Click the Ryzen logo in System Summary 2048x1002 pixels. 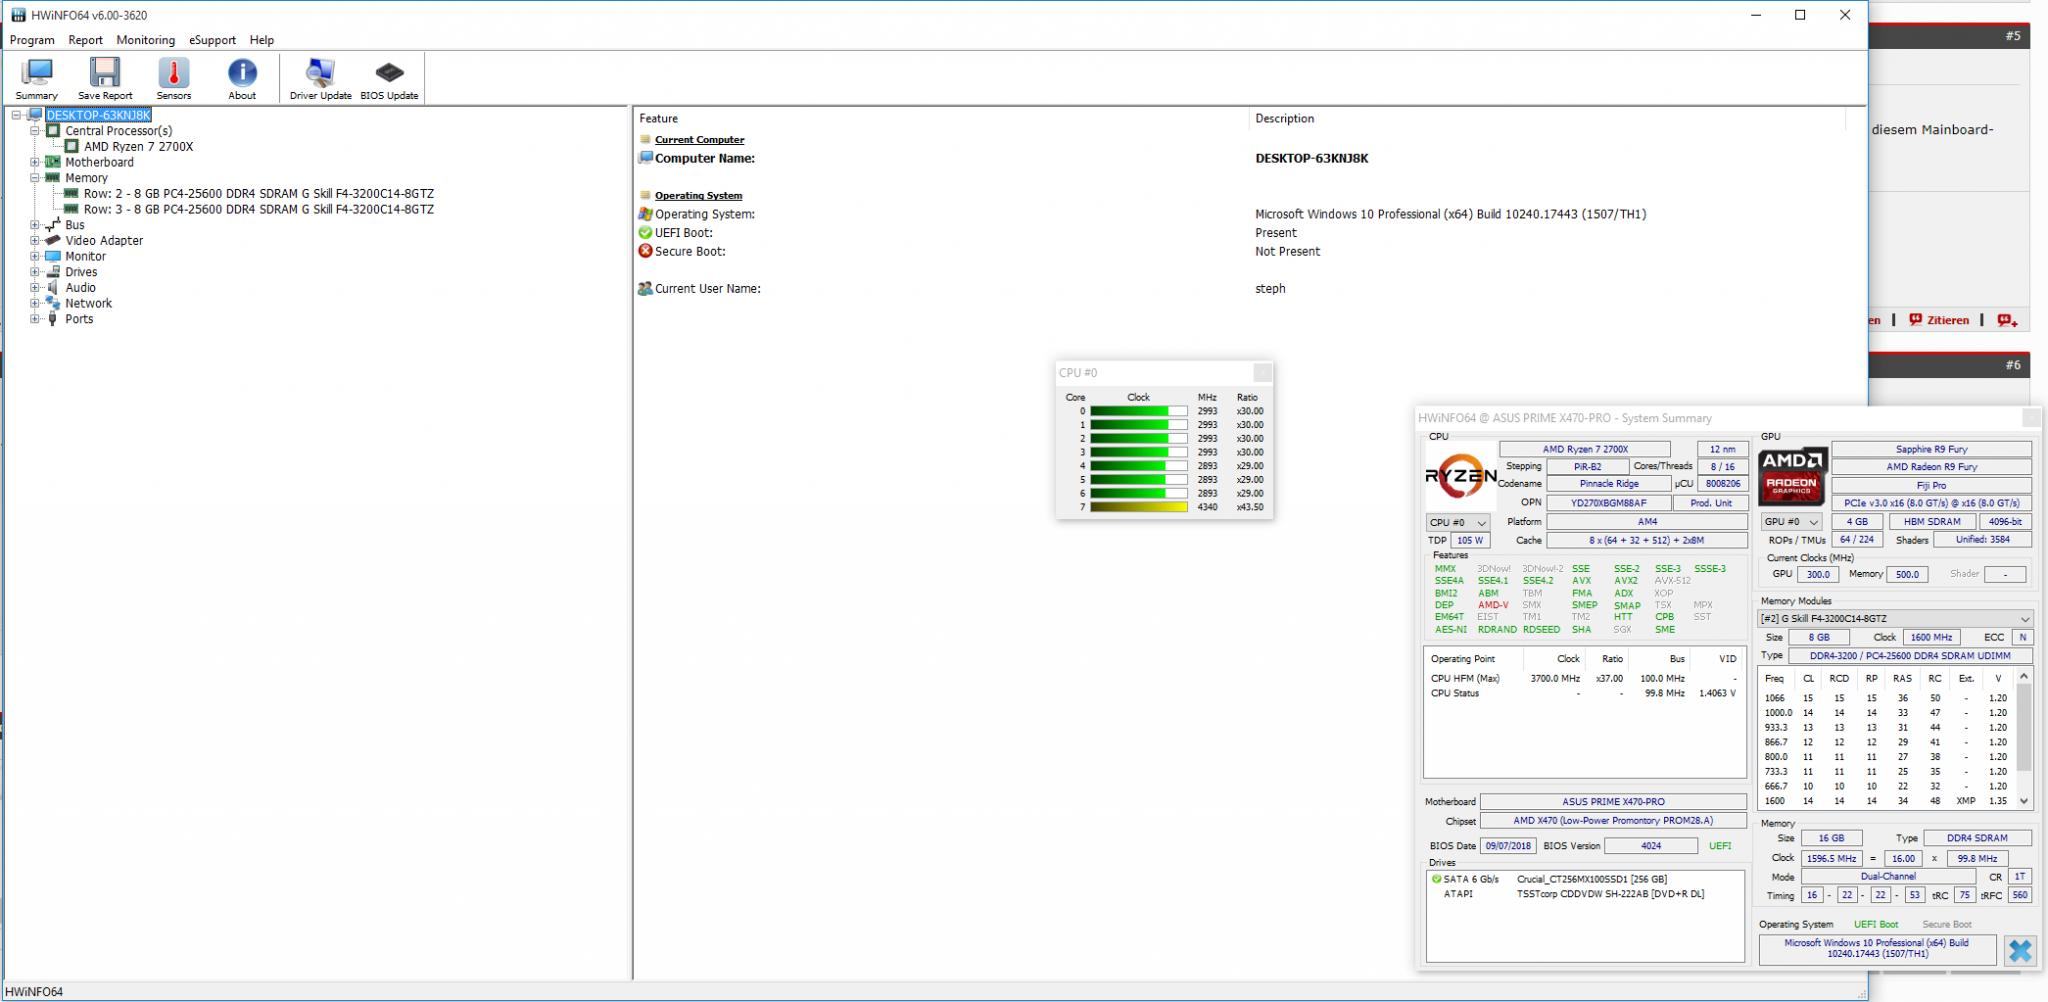point(1460,477)
